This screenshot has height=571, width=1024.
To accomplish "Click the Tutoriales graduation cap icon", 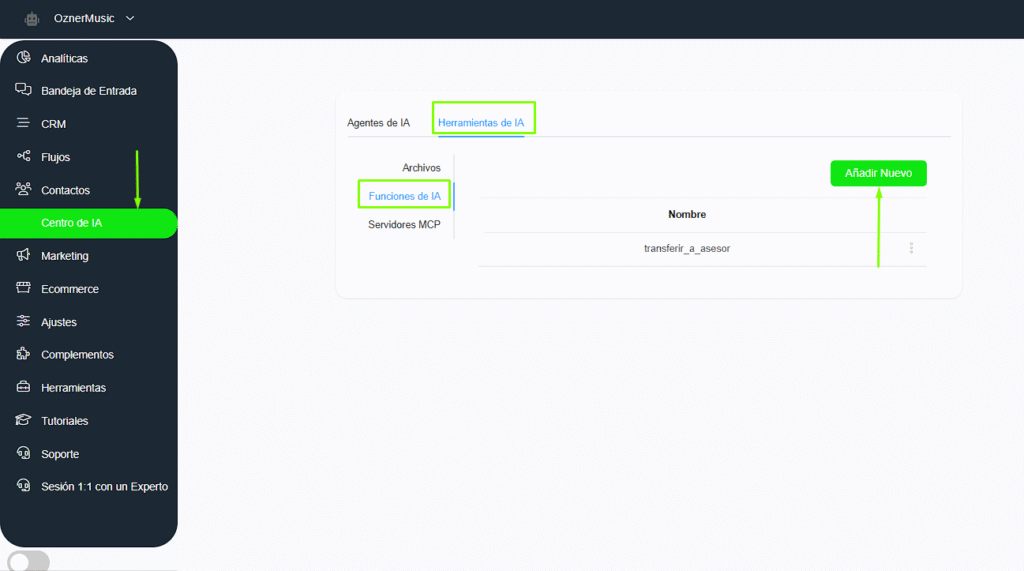I will [24, 421].
